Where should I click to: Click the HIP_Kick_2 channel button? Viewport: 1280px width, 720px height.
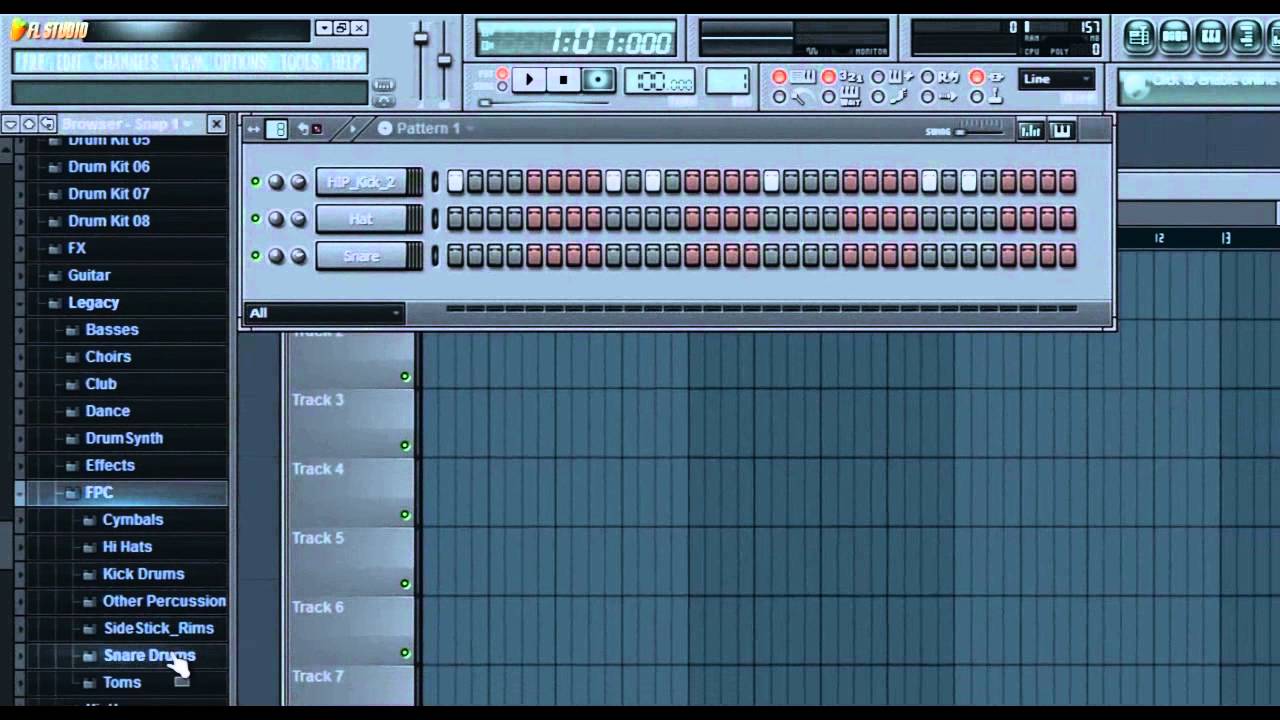[369, 182]
